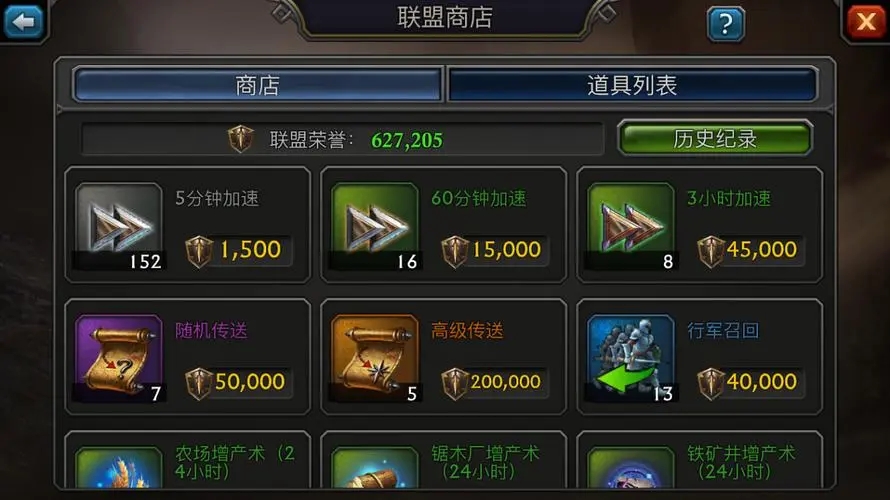Click the 40,000 price of 行军召回
The image size is (890, 500).
pos(762,381)
